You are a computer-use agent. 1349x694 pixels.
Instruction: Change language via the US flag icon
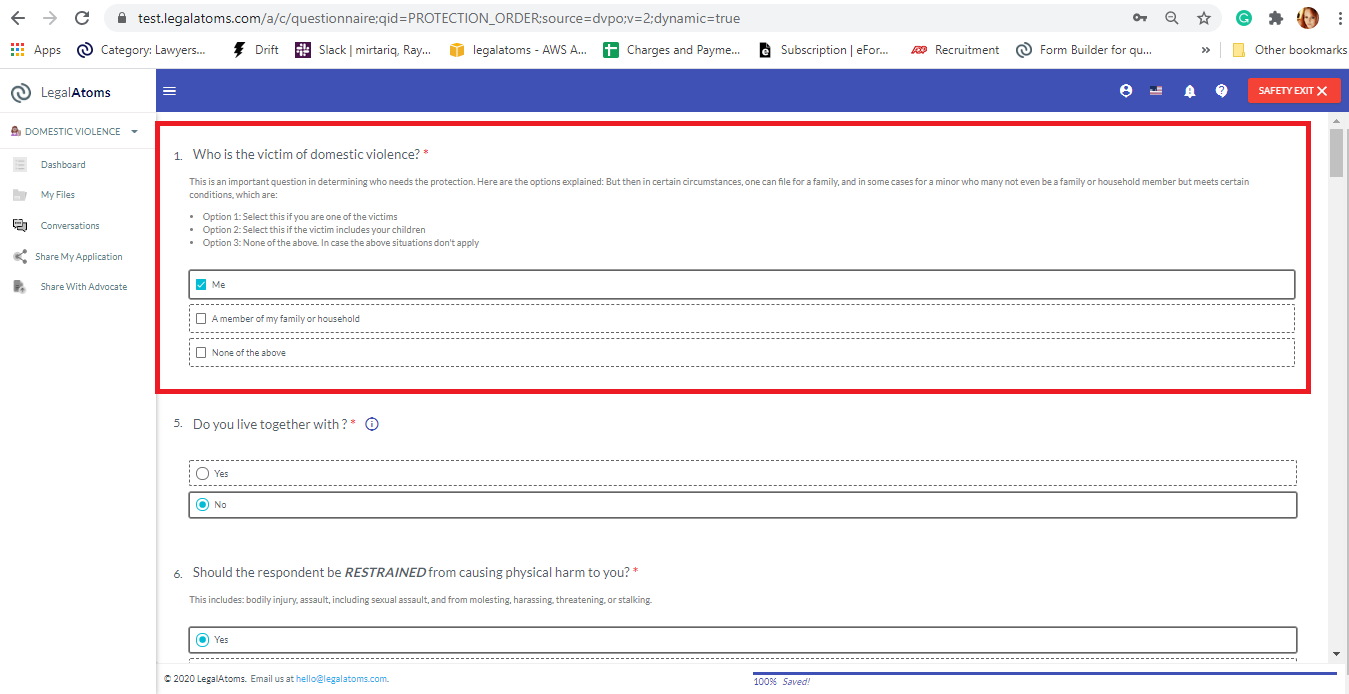click(x=1156, y=91)
